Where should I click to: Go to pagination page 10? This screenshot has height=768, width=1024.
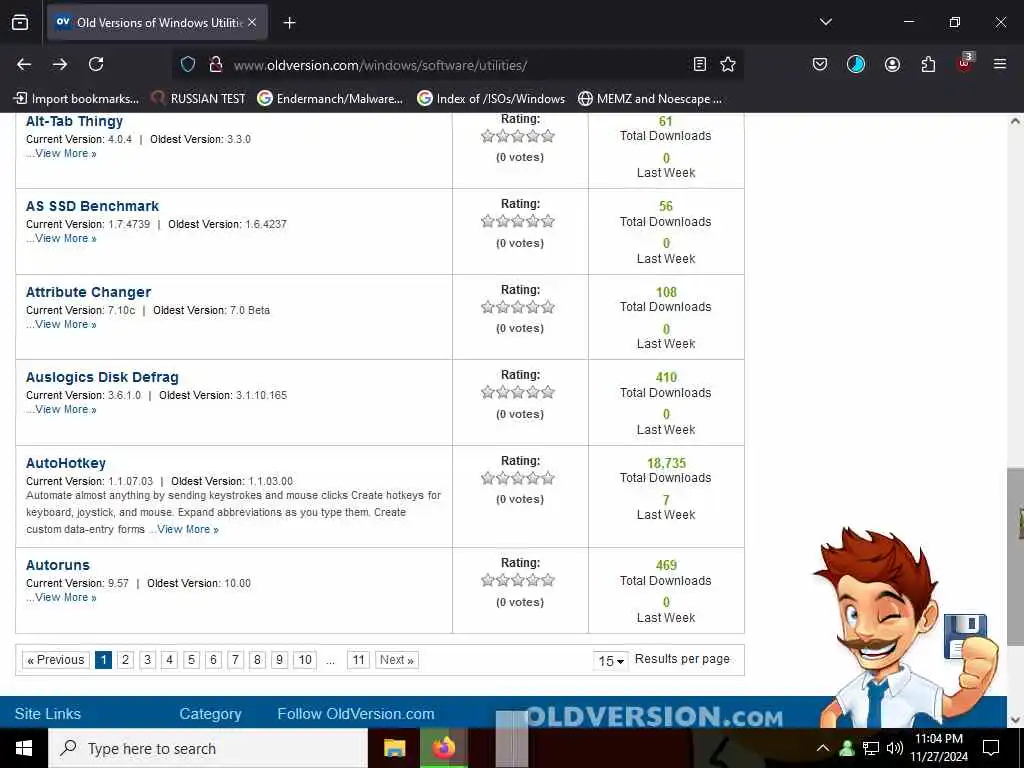(305, 660)
